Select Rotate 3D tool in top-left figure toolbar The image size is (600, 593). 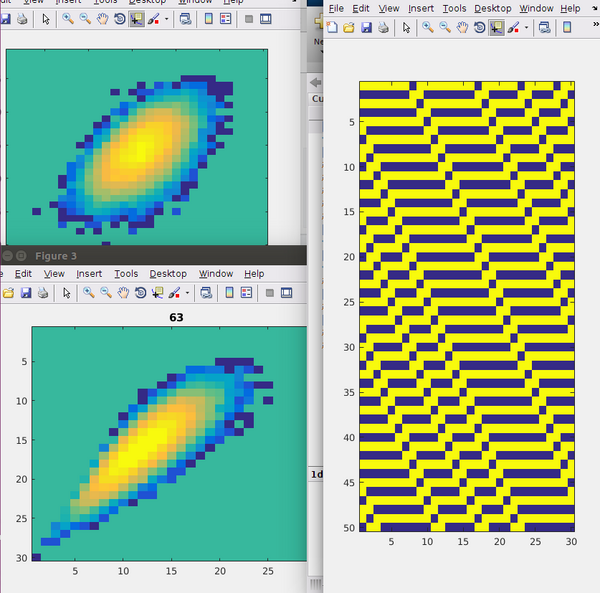click(120, 19)
